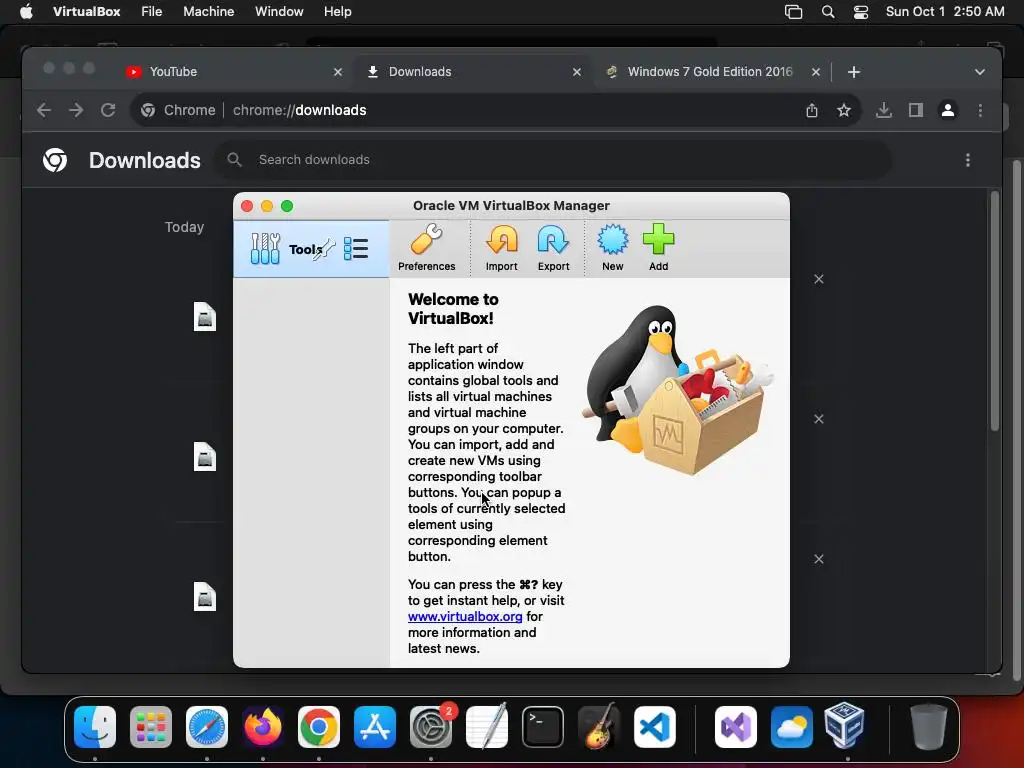Open App Store from the dock
This screenshot has width=1024, height=768.
(375, 727)
